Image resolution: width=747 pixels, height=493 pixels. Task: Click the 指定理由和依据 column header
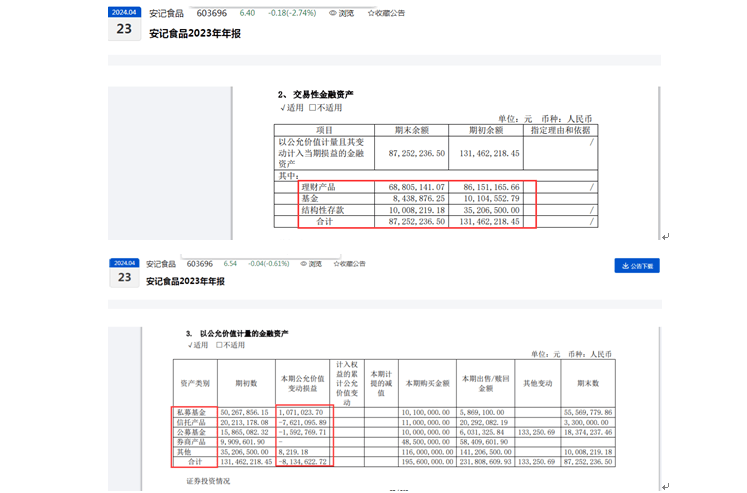point(561,131)
